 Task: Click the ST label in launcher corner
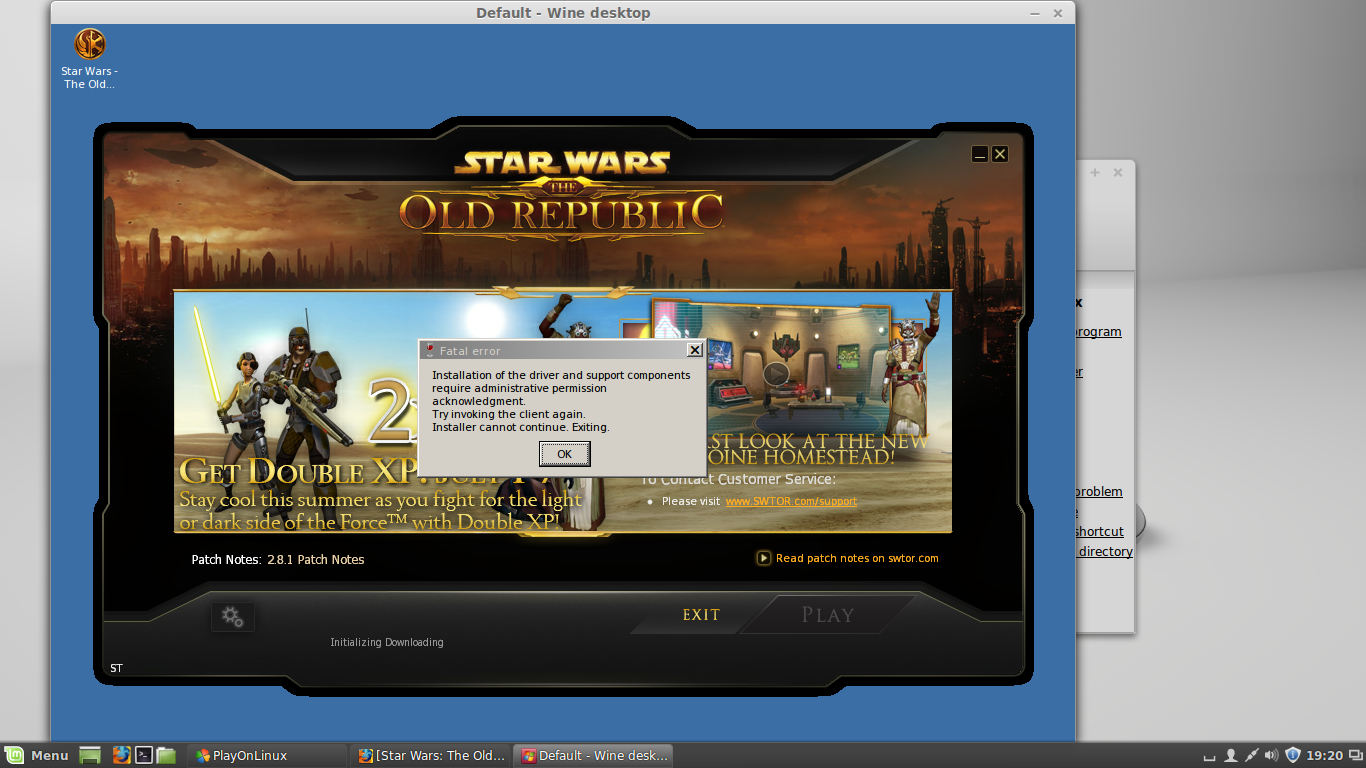click(116, 668)
